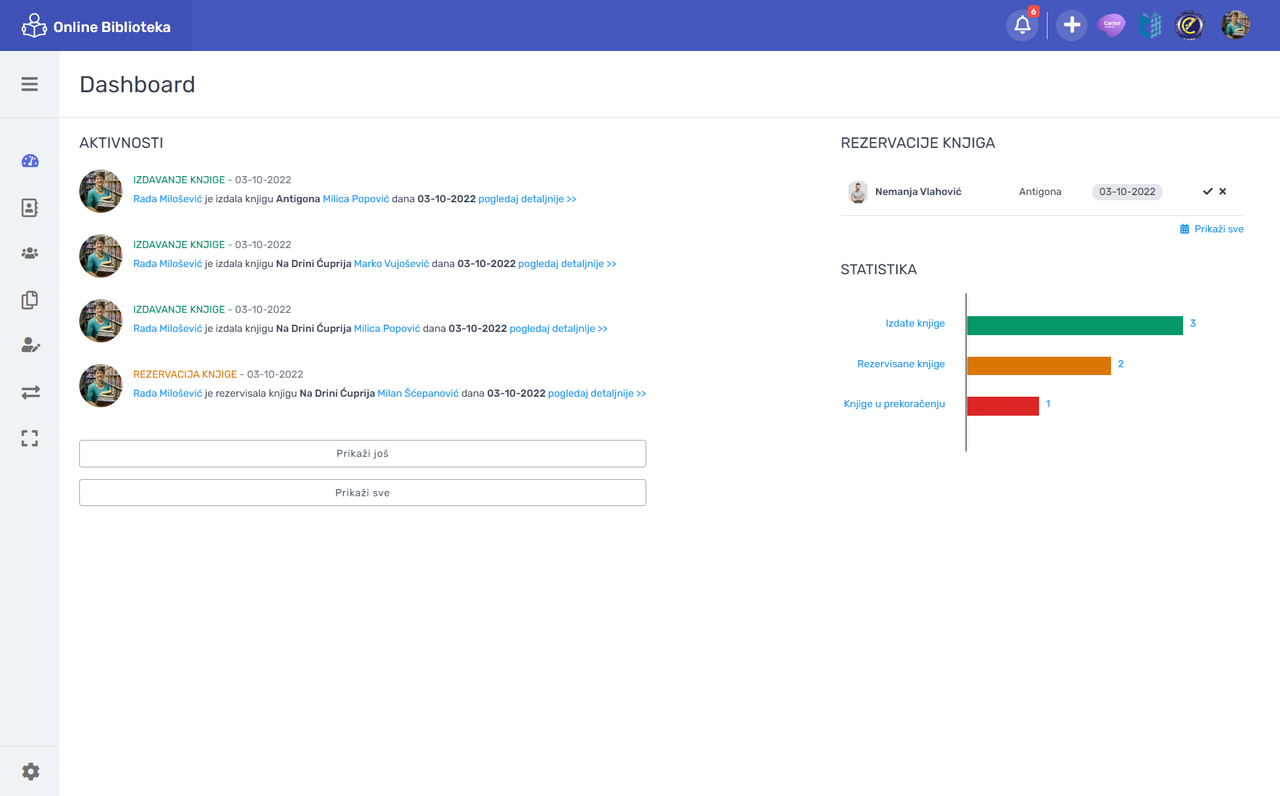Click the books copy icon in sidebar
1280x796 pixels.
tap(30, 299)
